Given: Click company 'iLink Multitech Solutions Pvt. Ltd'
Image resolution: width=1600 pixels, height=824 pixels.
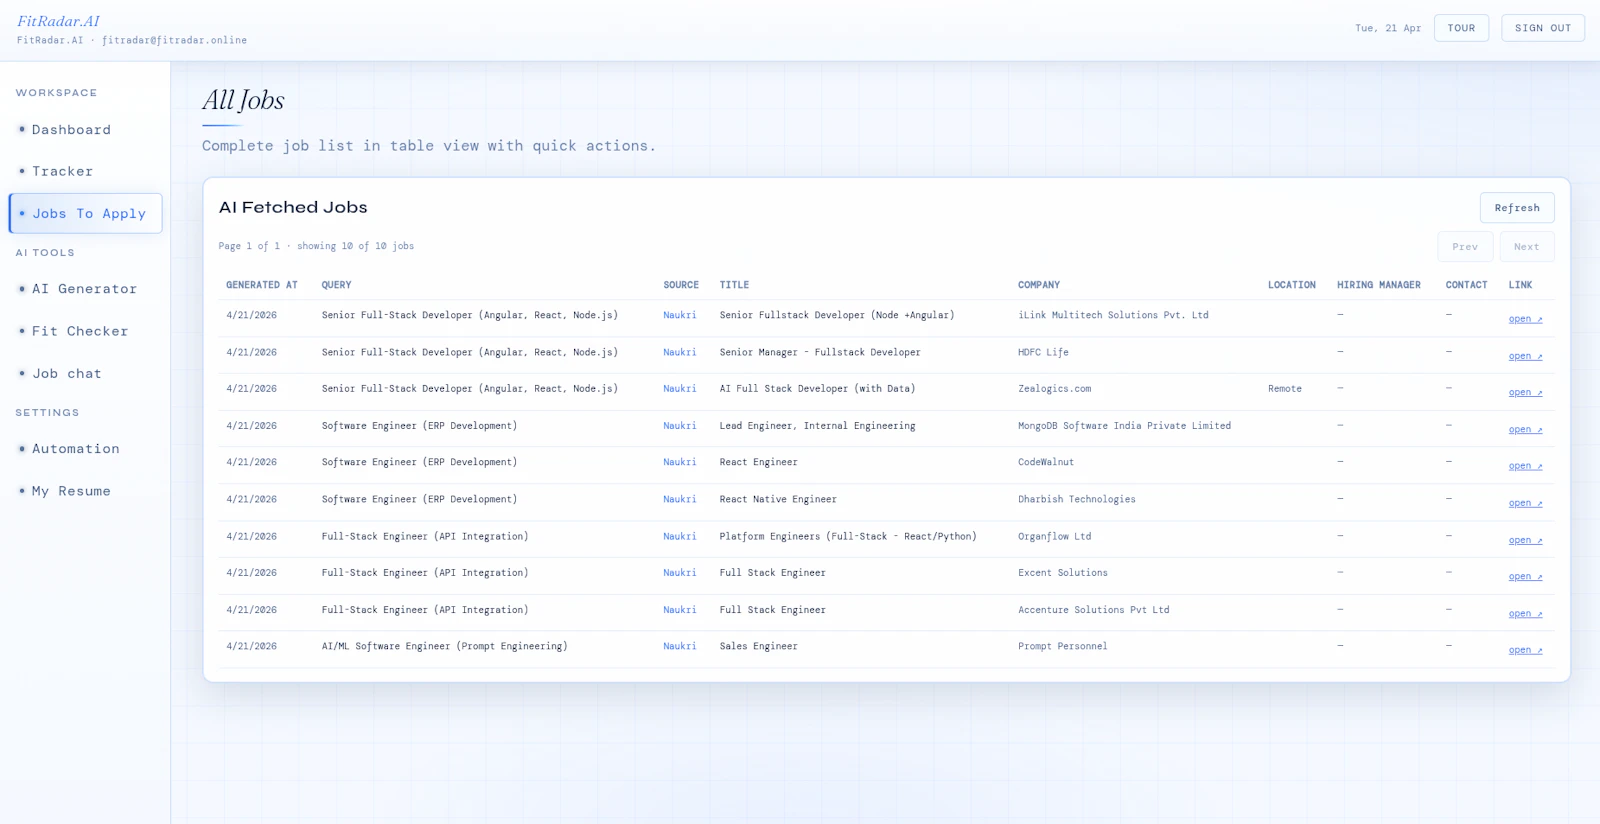Looking at the screenshot, I should coord(1113,315).
